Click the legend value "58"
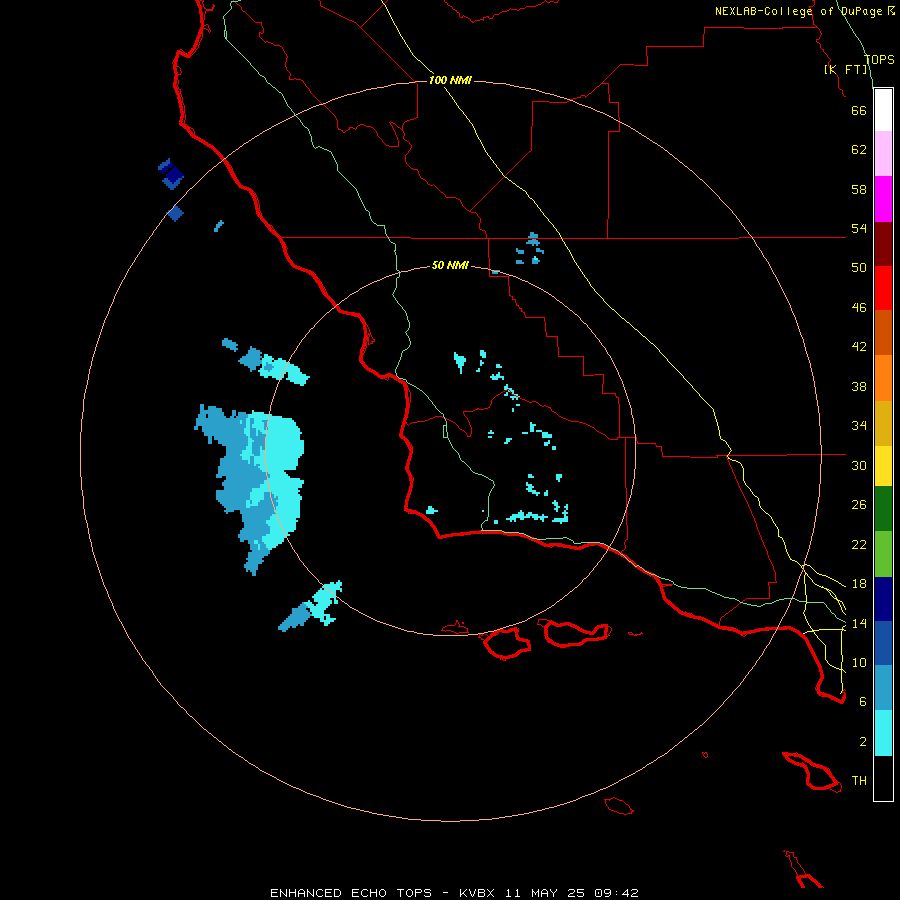 (859, 189)
